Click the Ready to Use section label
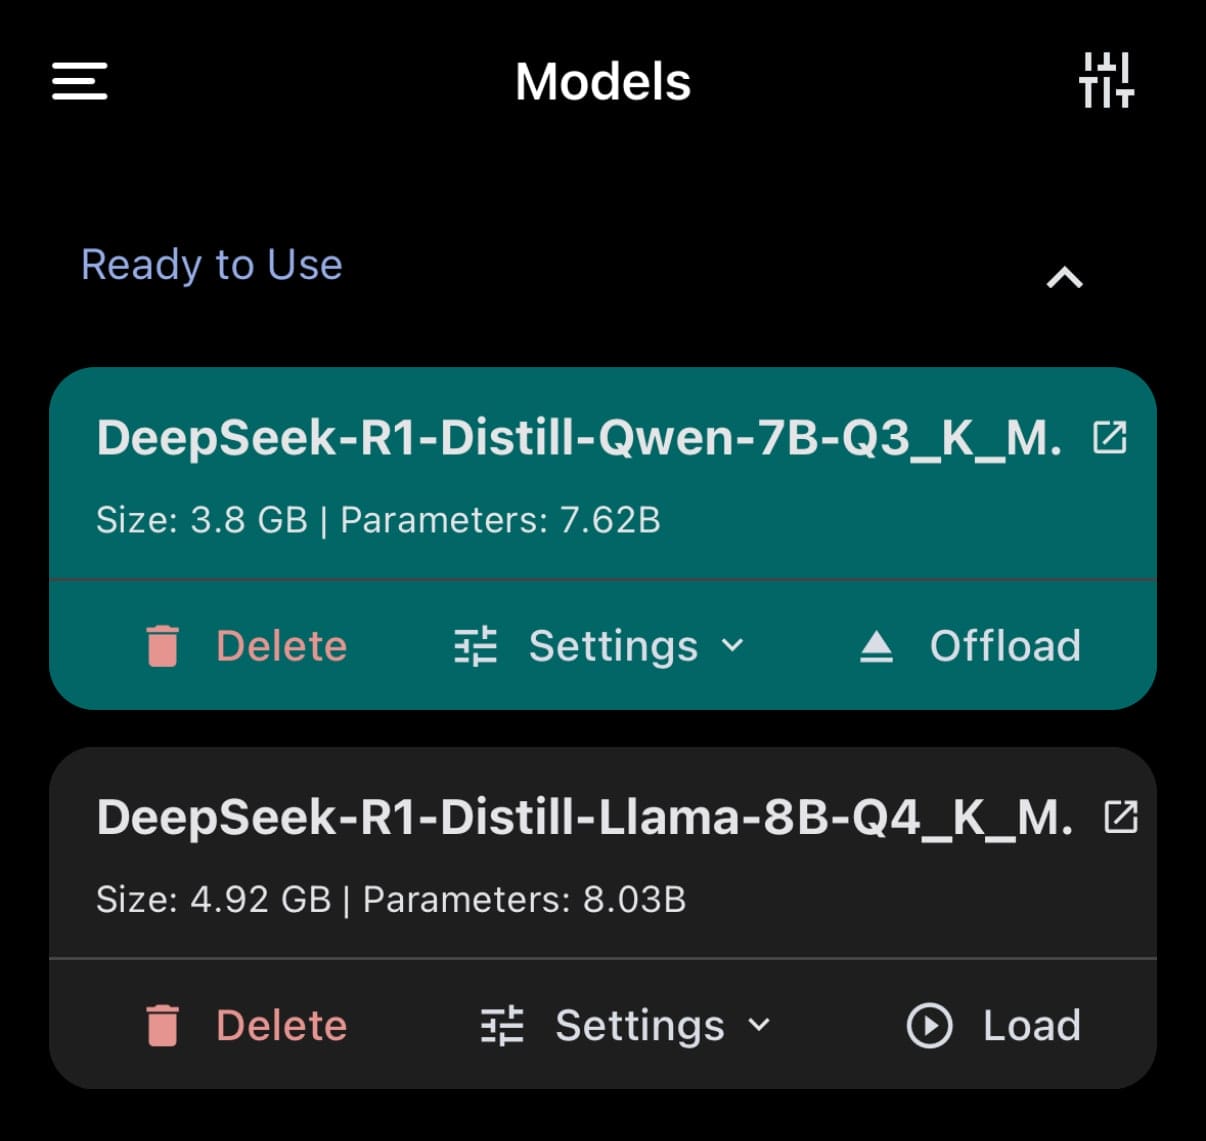The height and width of the screenshot is (1141, 1206). click(212, 265)
